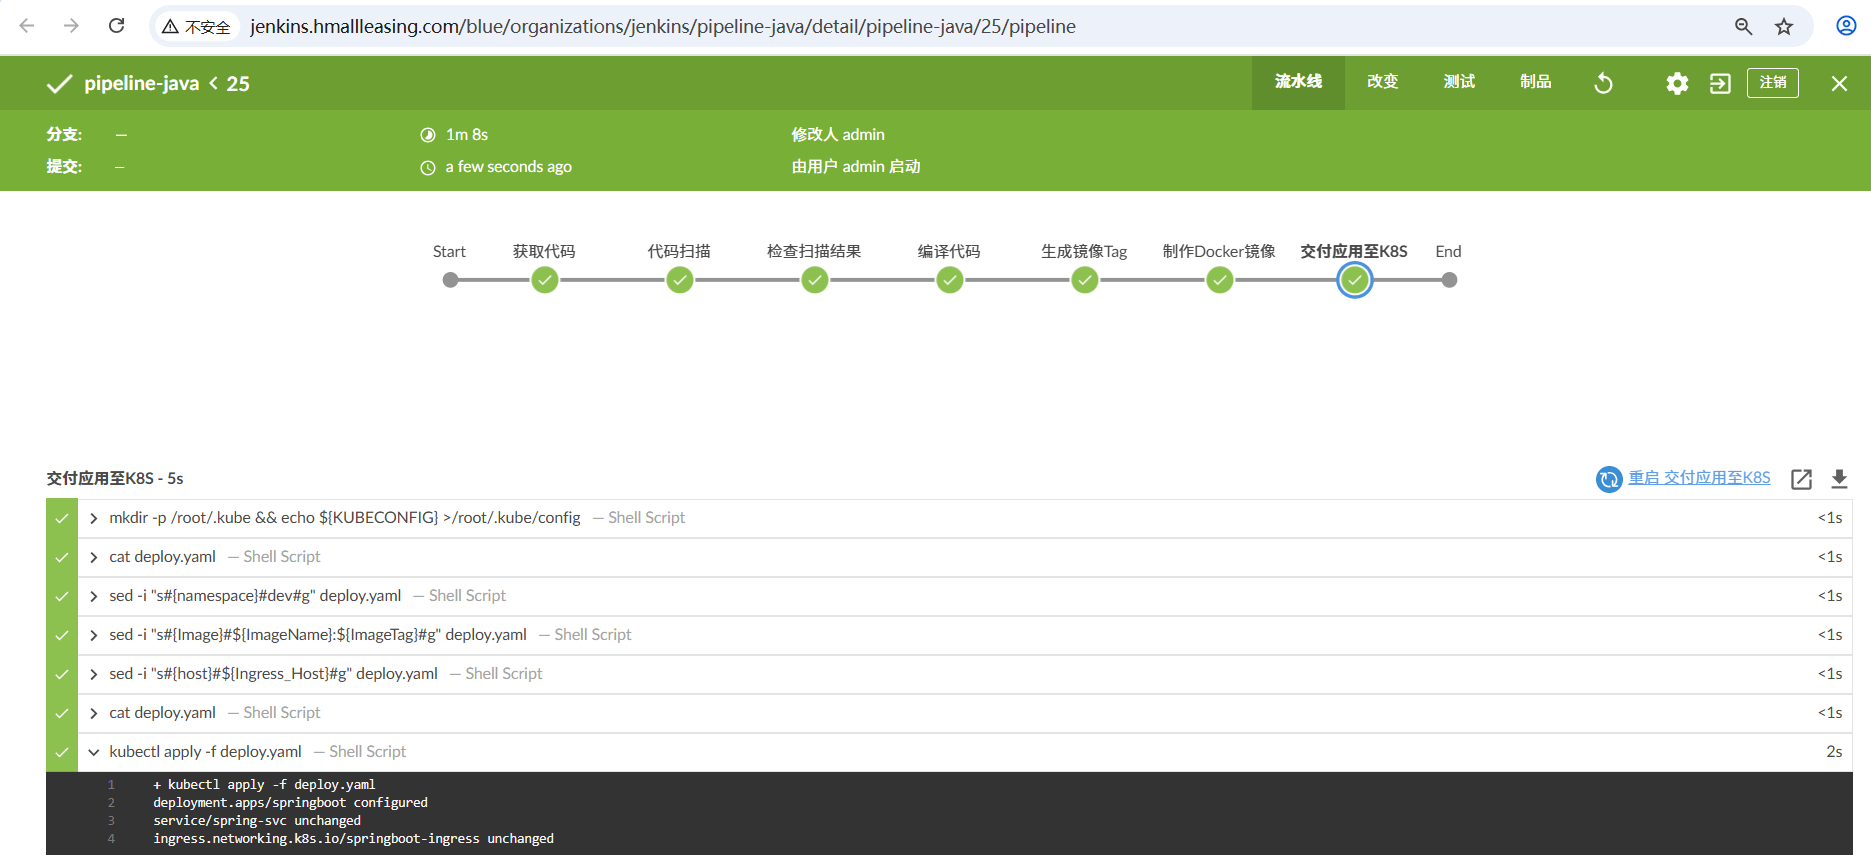The width and height of the screenshot is (1871, 857).
Task: Click the rerun pipeline icon in header
Action: (x=1603, y=83)
